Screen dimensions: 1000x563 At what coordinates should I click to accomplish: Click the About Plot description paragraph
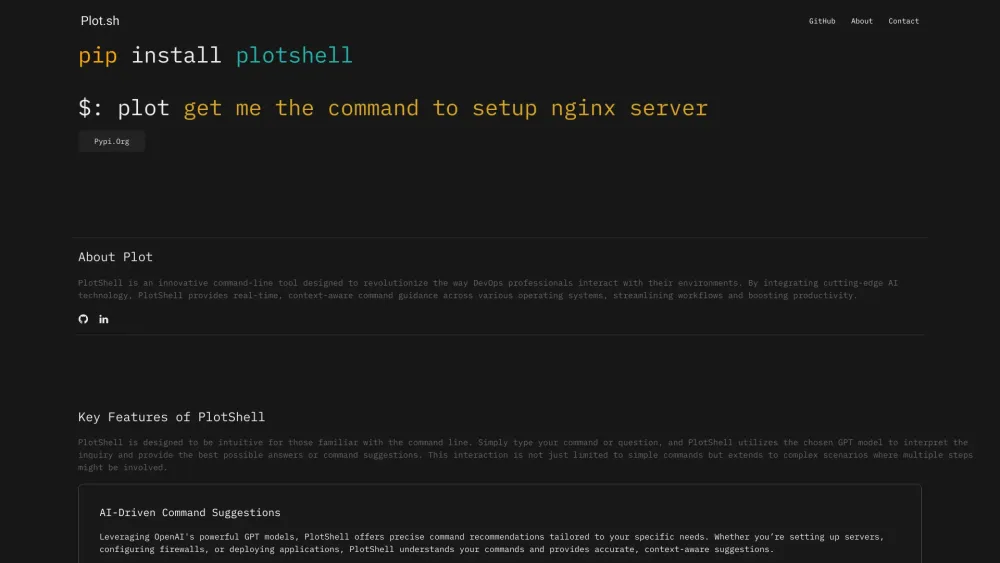point(487,289)
